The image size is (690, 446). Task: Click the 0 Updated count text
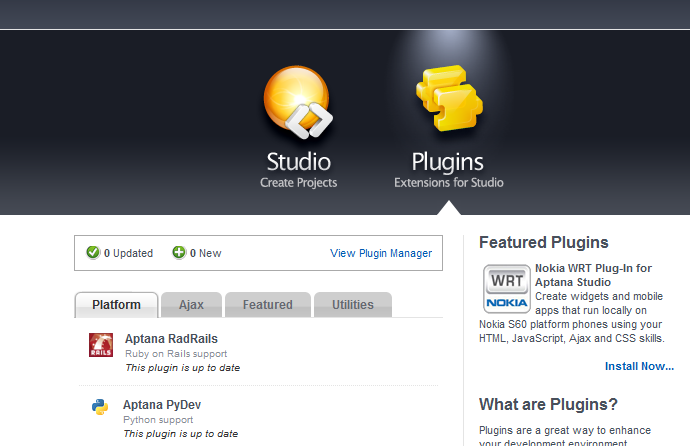(128, 253)
